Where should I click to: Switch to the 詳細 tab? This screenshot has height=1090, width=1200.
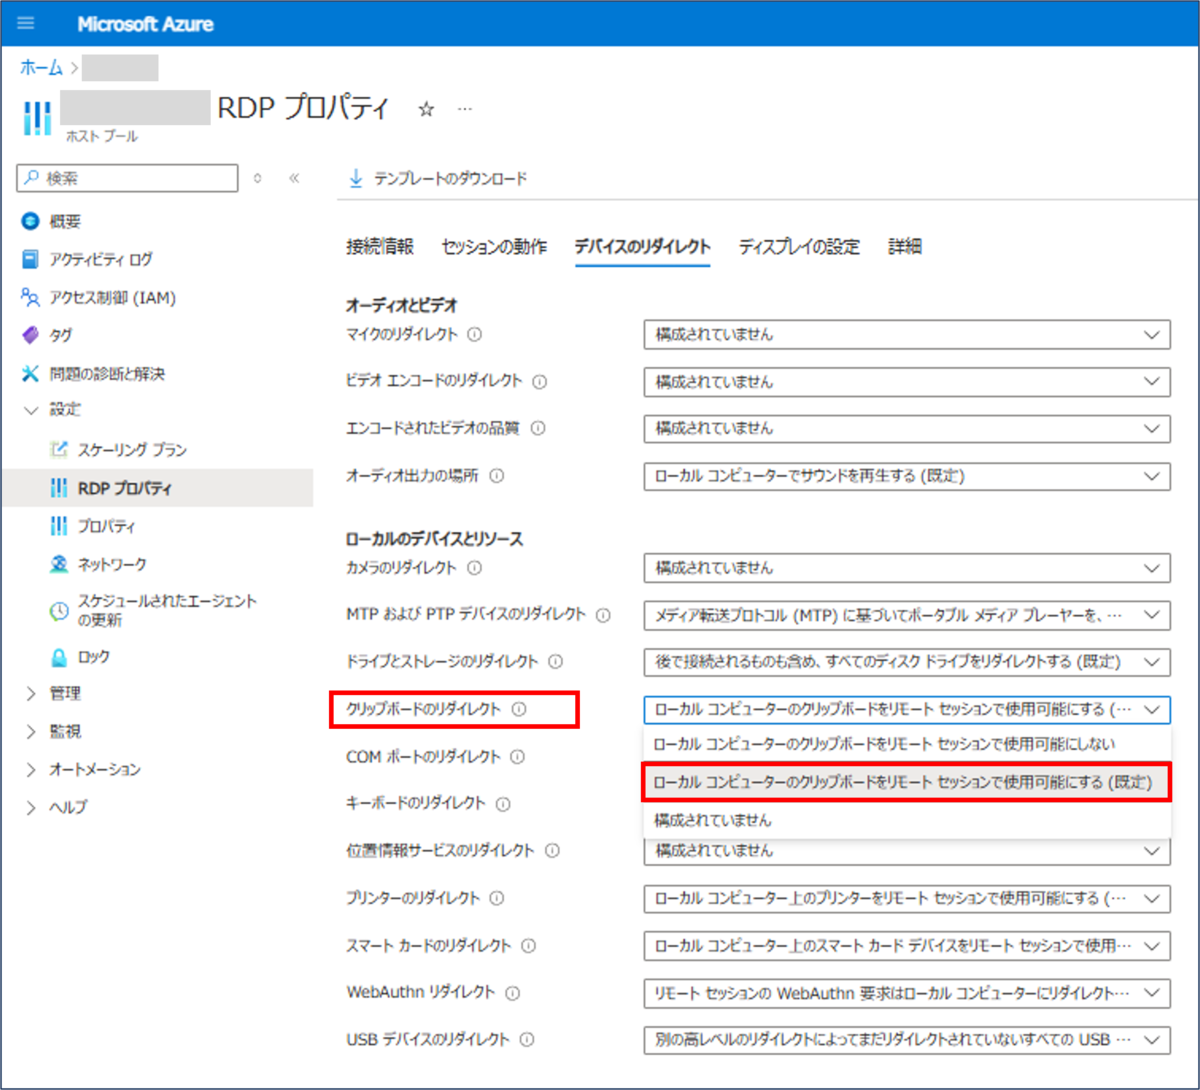904,247
